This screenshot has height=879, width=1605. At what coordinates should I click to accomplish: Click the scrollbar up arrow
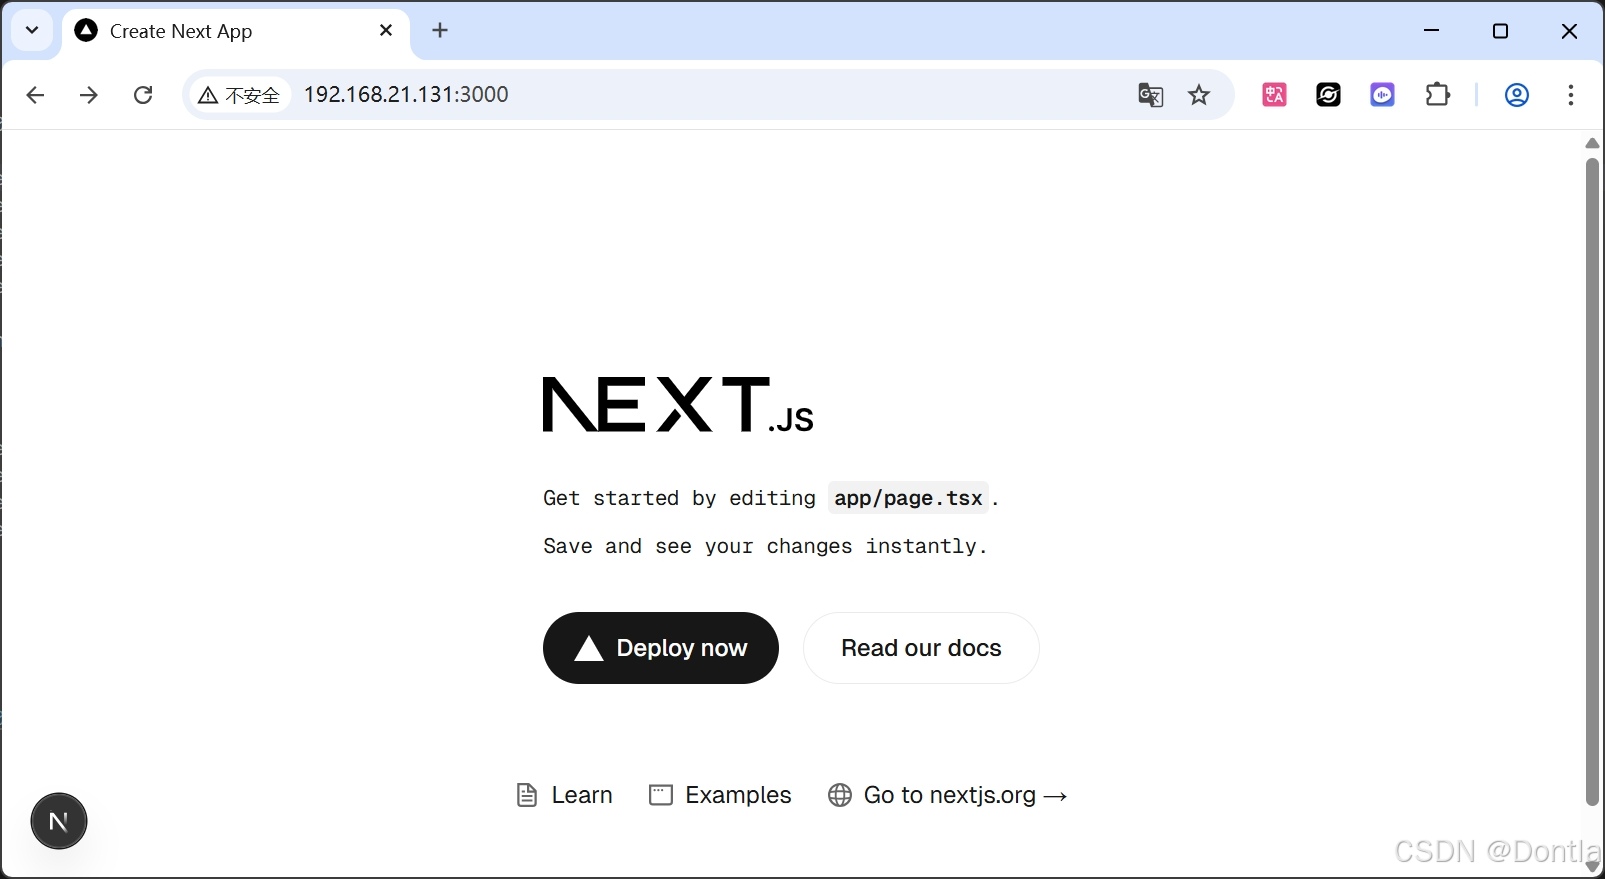(x=1592, y=144)
